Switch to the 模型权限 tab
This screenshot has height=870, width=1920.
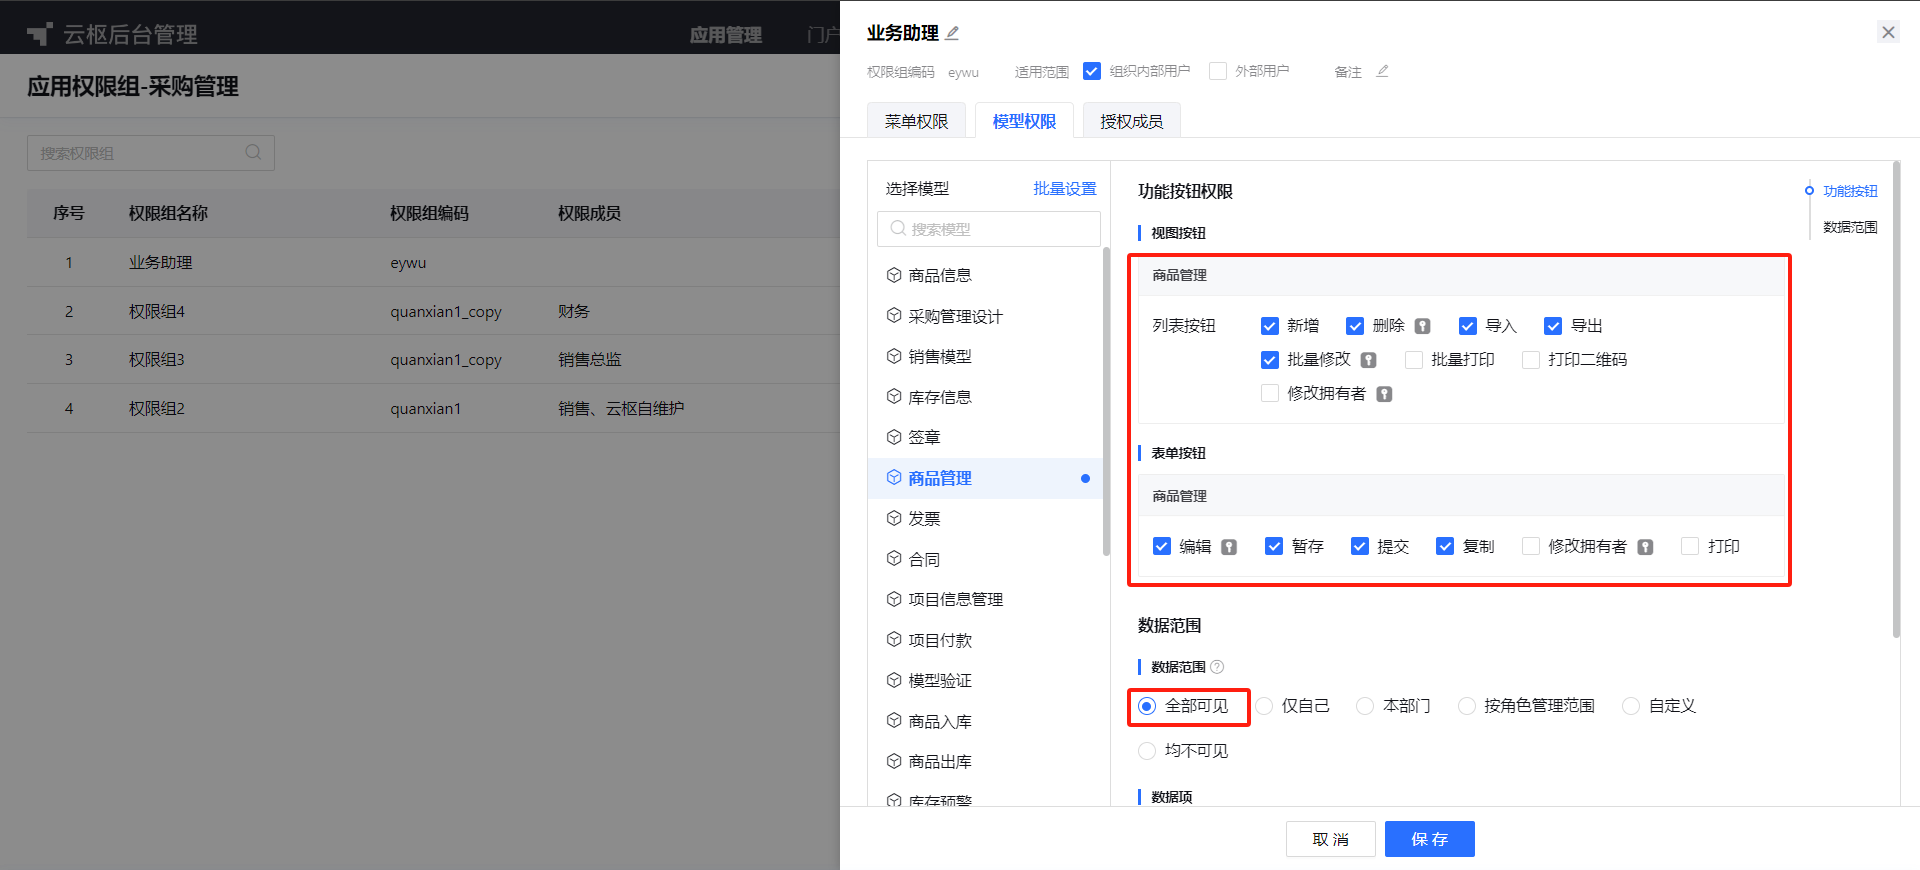(1024, 121)
